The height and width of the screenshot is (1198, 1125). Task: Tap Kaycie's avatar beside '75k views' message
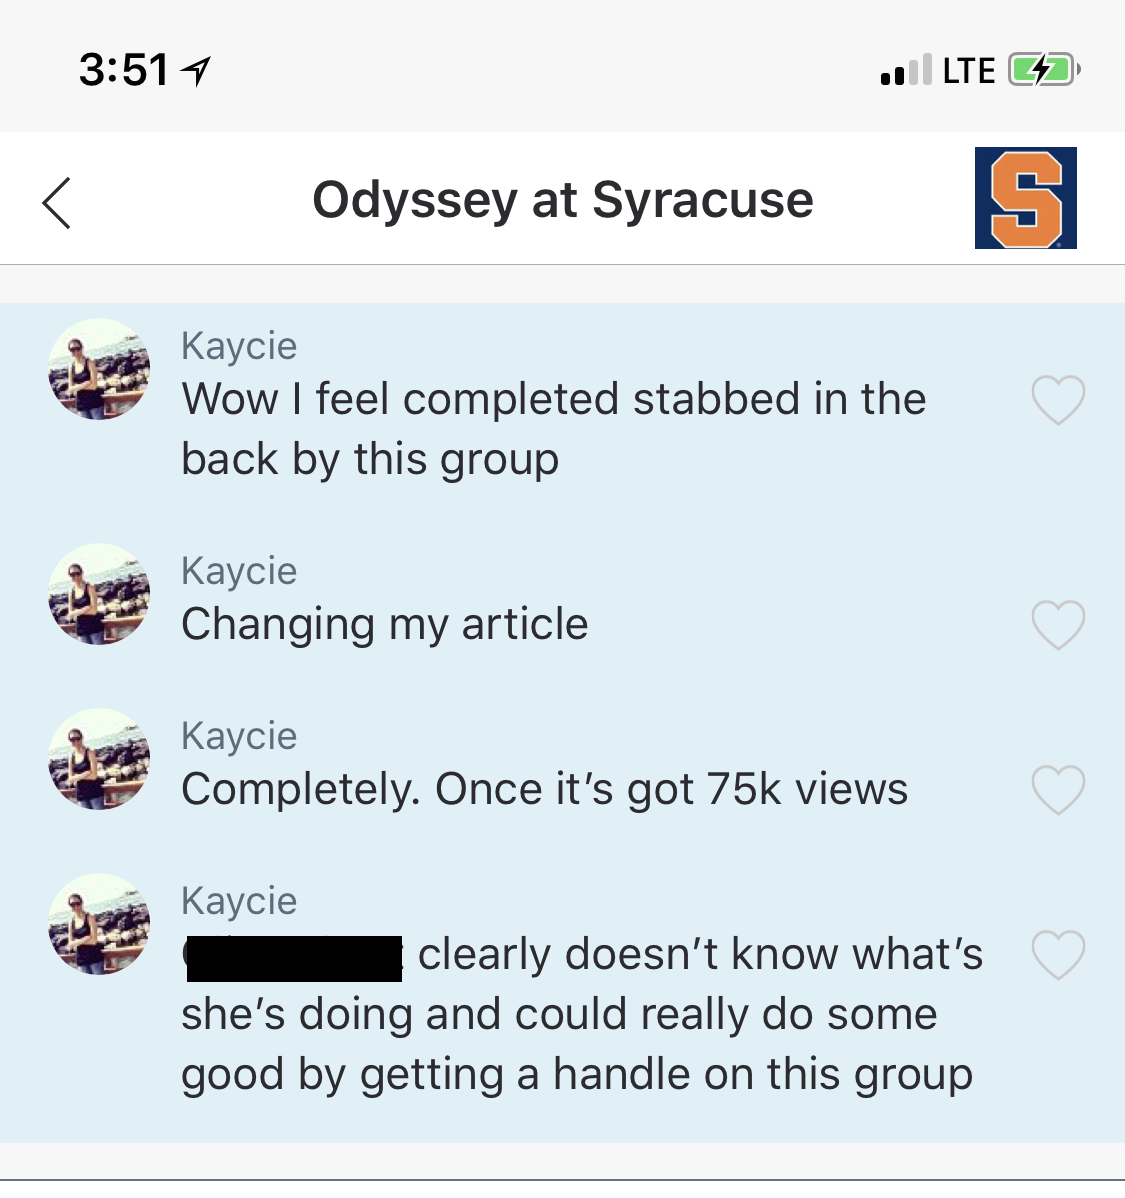(99, 759)
